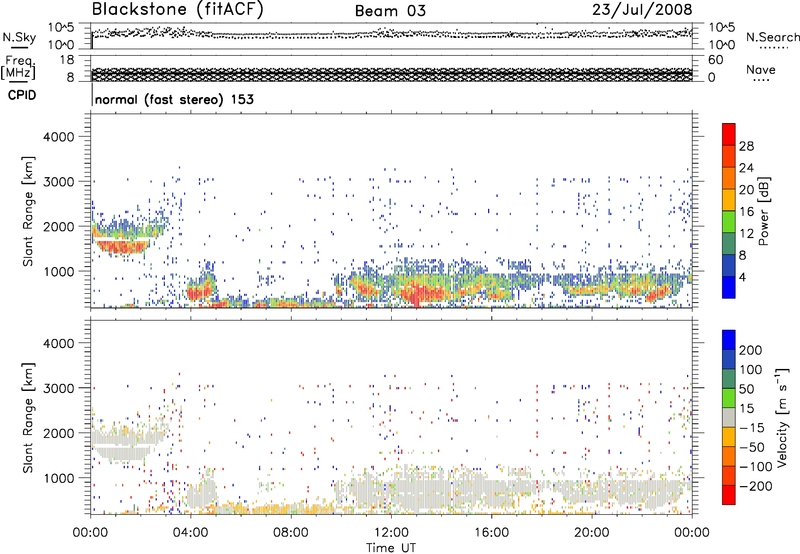Click the frequency band trace in the Freq panel
Screen dimensions: 800x554
391,74
